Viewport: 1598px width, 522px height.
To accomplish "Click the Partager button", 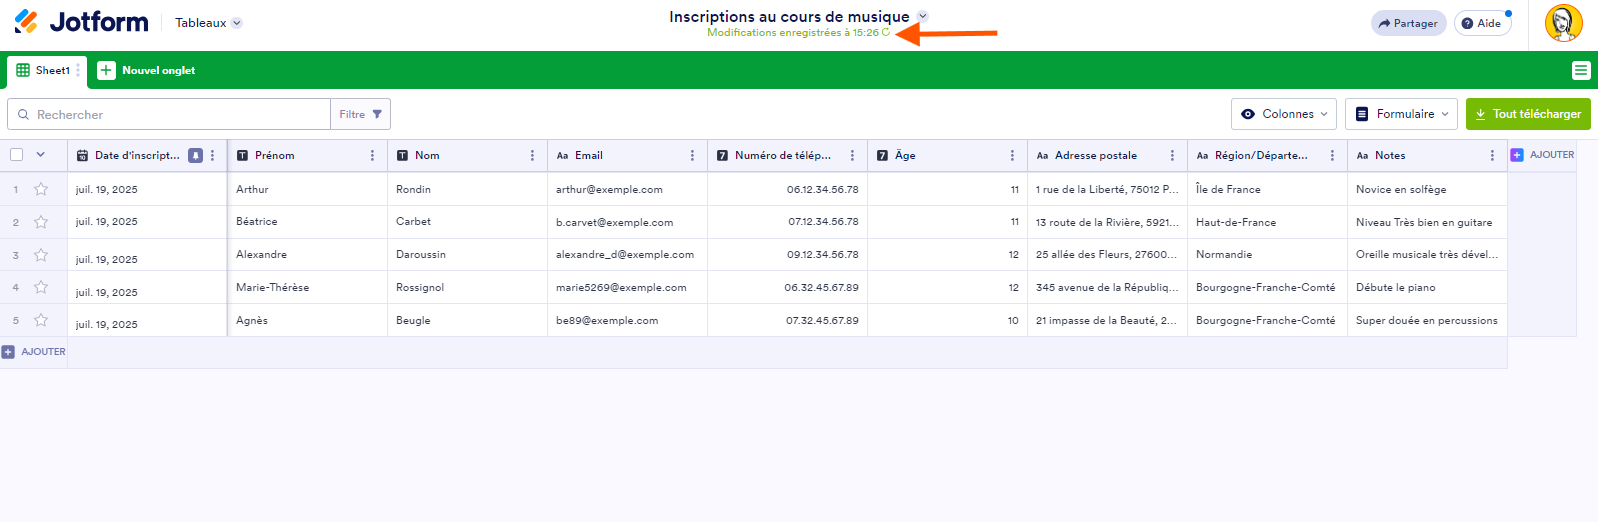I will (1408, 23).
